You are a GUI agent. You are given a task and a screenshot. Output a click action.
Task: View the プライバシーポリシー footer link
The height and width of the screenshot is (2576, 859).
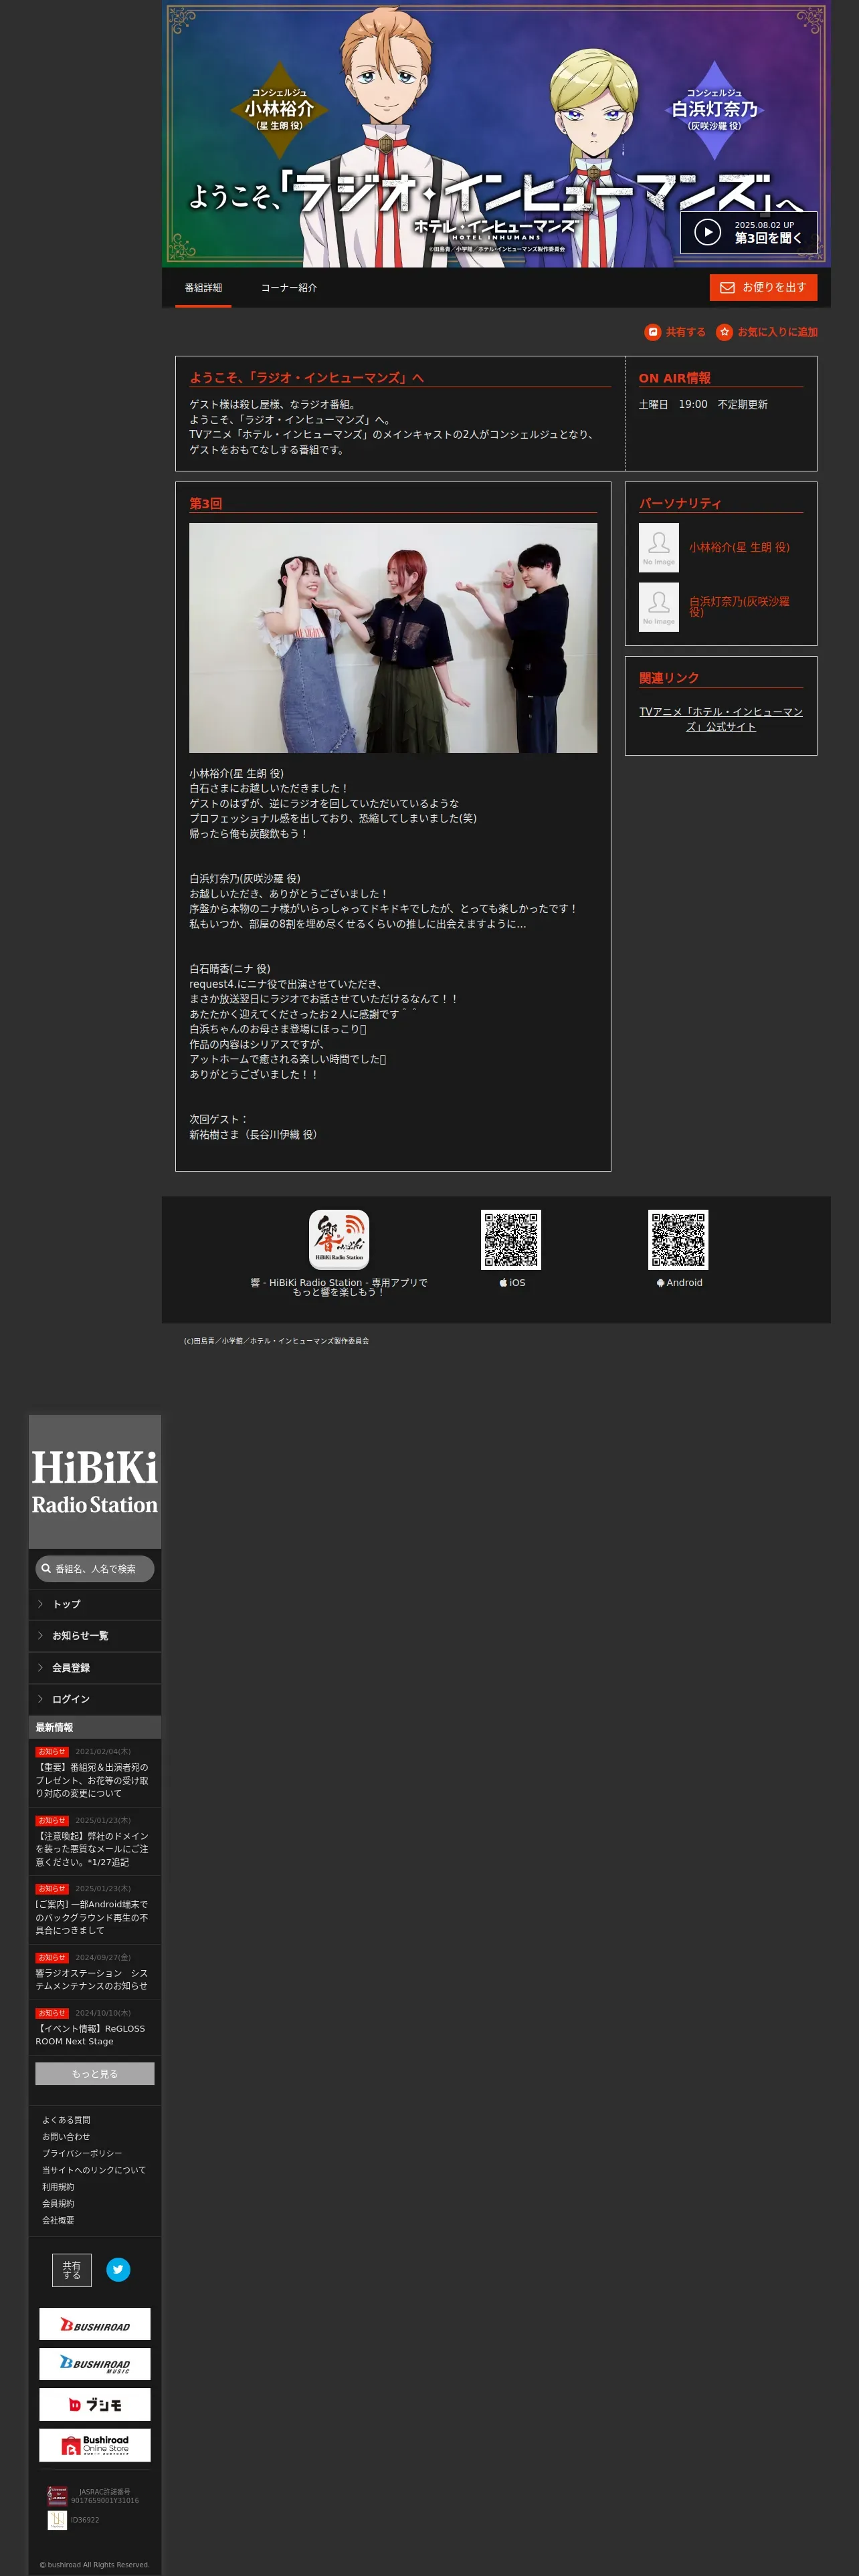click(x=82, y=2154)
